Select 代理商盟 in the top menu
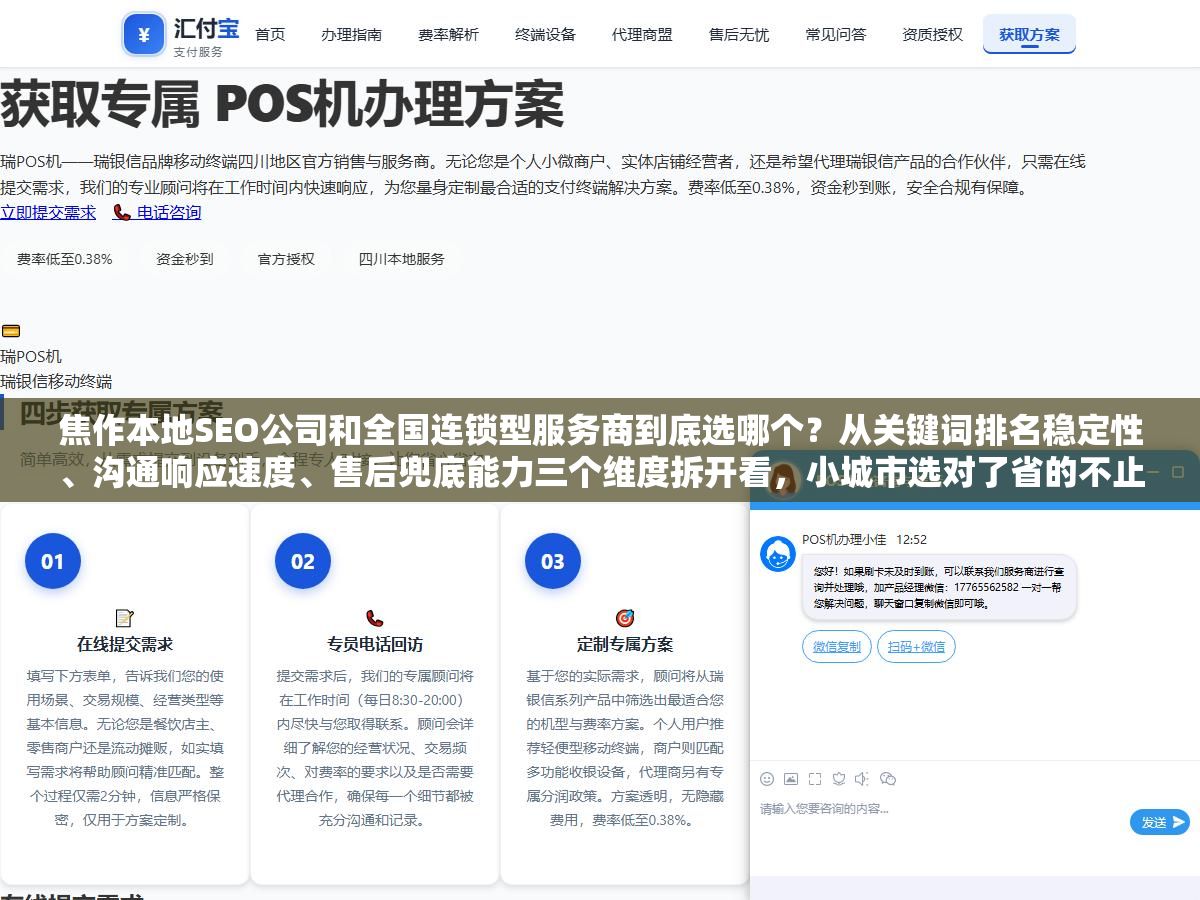 [x=642, y=34]
